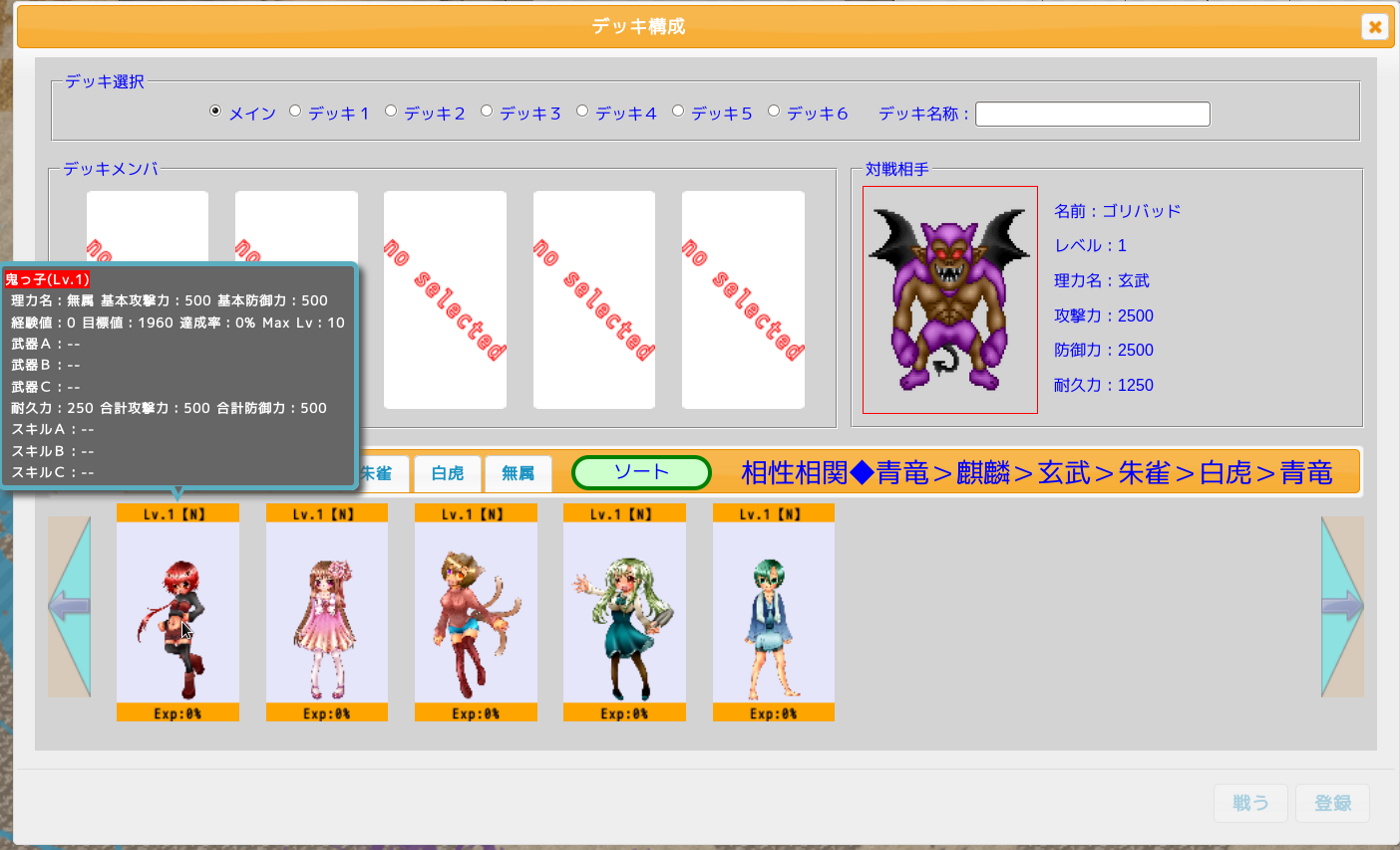This screenshot has width=1400, height=850.
Task: Open the 白虎 filter tab
Action: [x=447, y=474]
